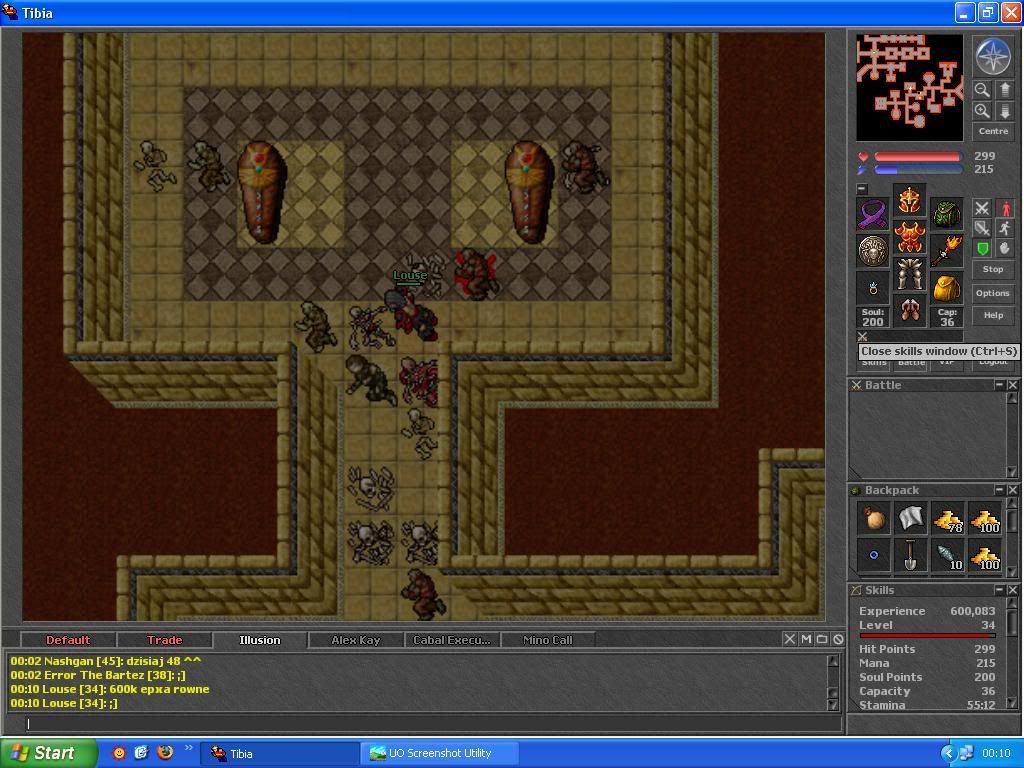Click the right sarcophagus
Image resolution: width=1024 pixels, height=768 pixels.
(x=530, y=193)
